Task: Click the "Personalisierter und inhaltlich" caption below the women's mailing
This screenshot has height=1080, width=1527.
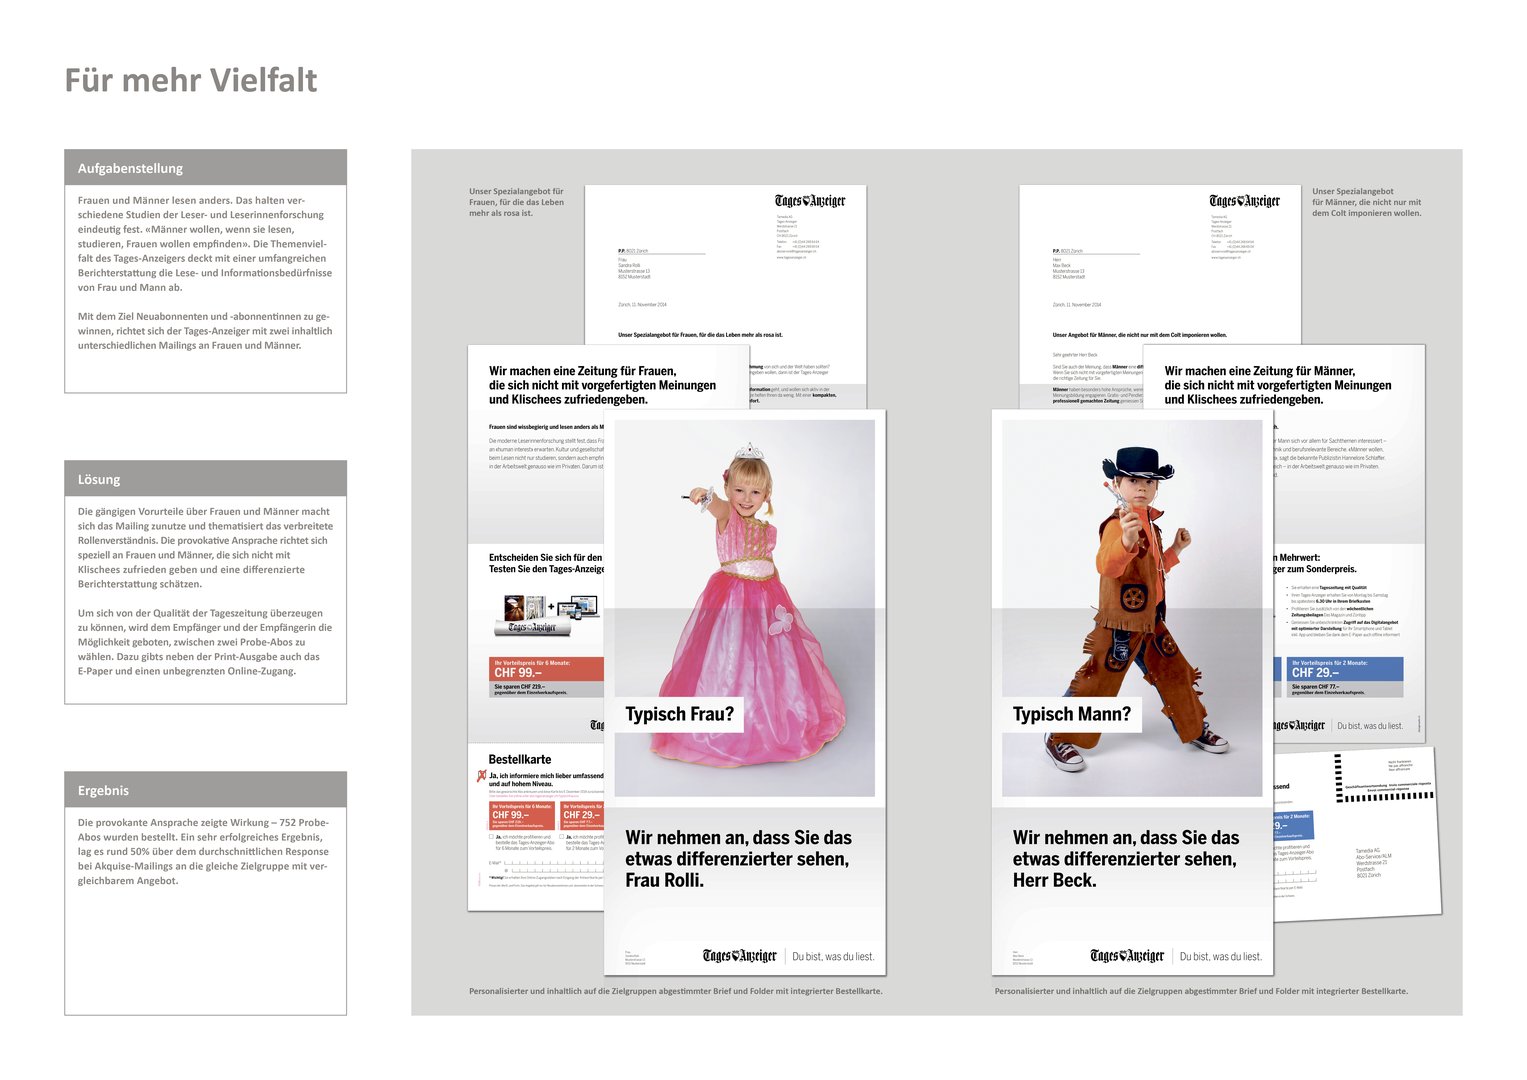Action: tap(676, 991)
